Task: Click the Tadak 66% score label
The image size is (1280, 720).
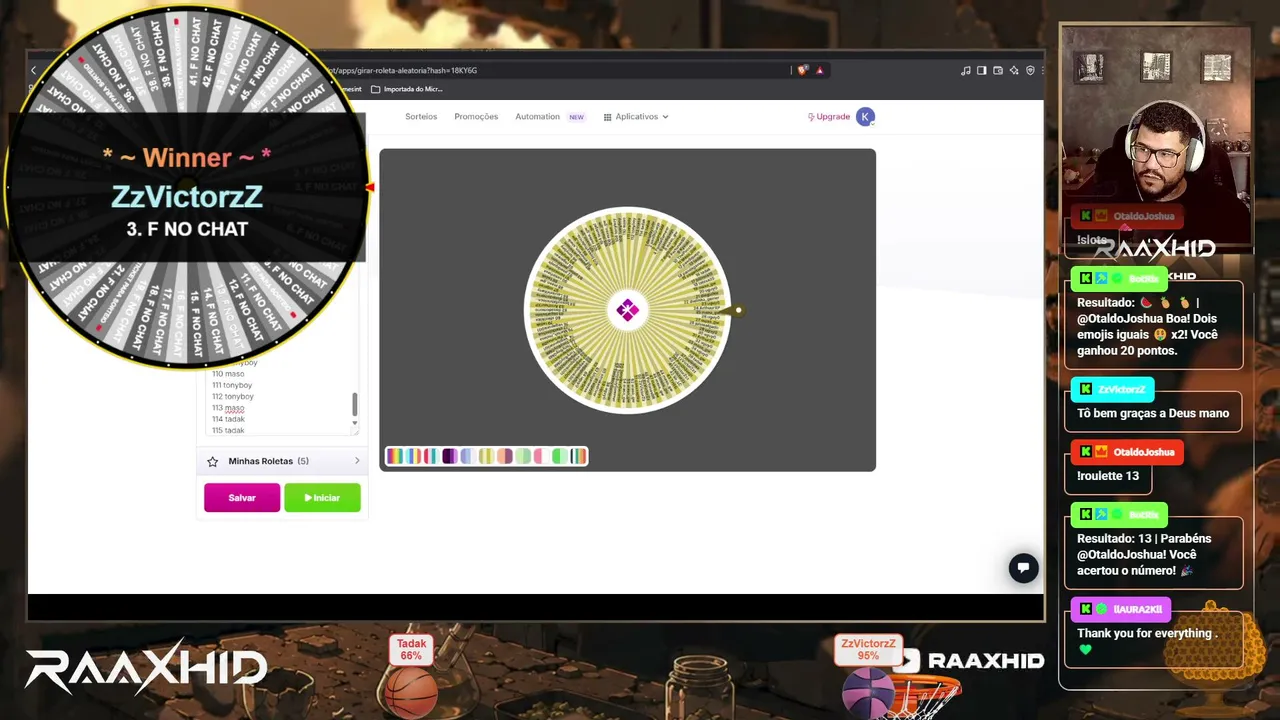Action: [x=411, y=650]
